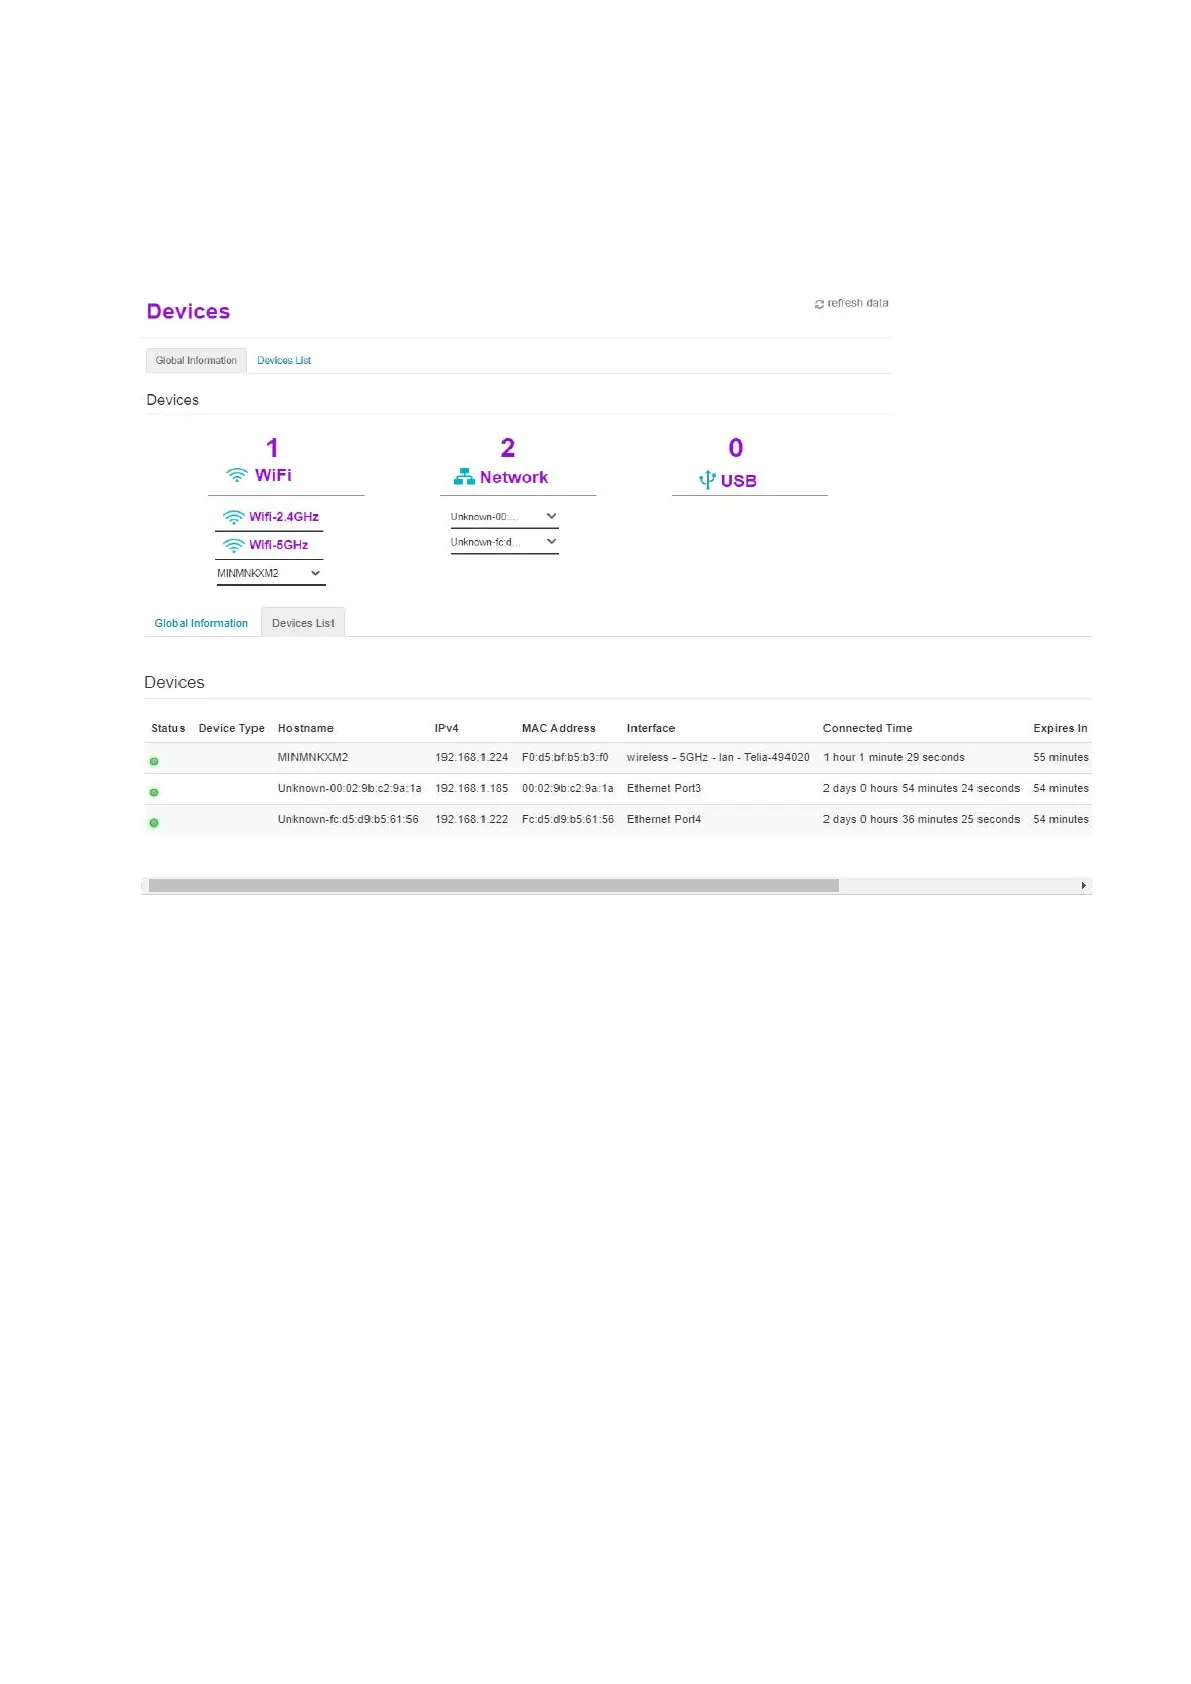Click the status dot for Unknown-00:02:9b:c2:9a:1a

[x=154, y=792]
